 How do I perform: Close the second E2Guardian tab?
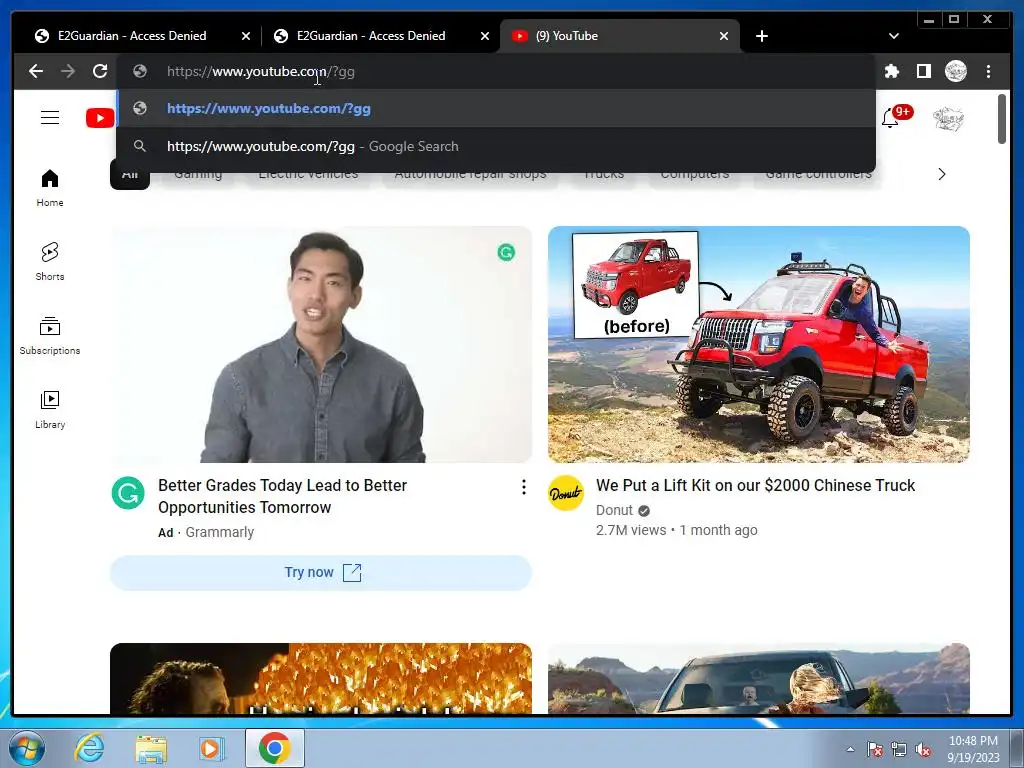pos(485,36)
